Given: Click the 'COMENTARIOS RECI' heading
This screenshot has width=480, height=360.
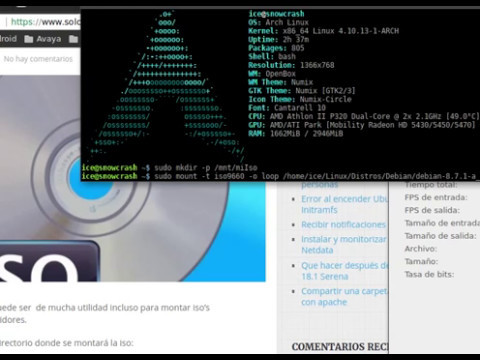Looking at the screenshot, I should click(340, 347).
